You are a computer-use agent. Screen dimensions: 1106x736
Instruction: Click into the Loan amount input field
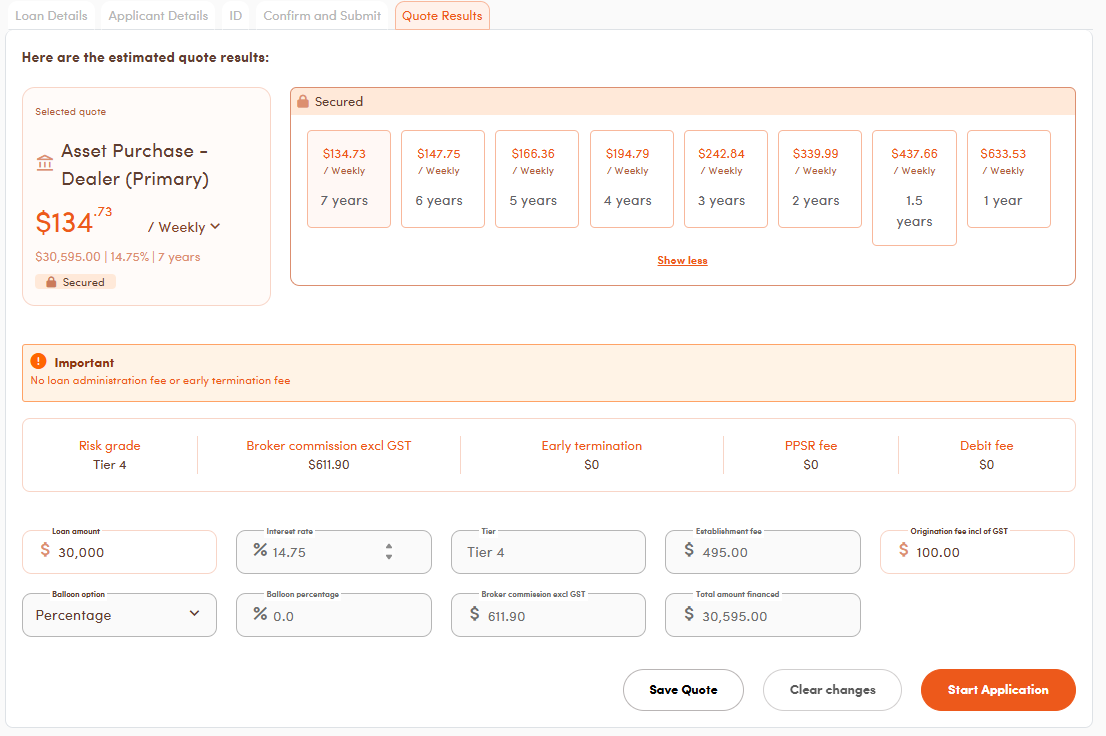130,552
